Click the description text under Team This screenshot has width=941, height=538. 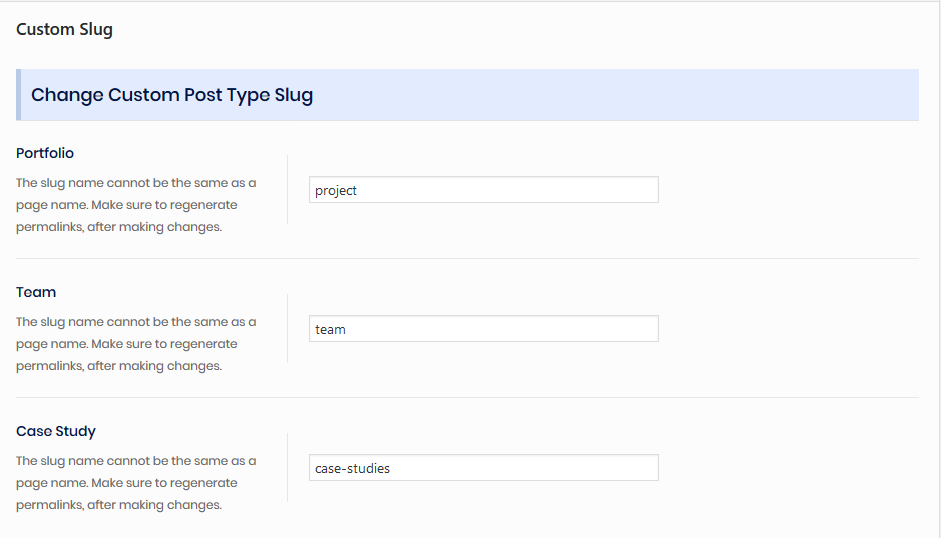[x=136, y=344]
